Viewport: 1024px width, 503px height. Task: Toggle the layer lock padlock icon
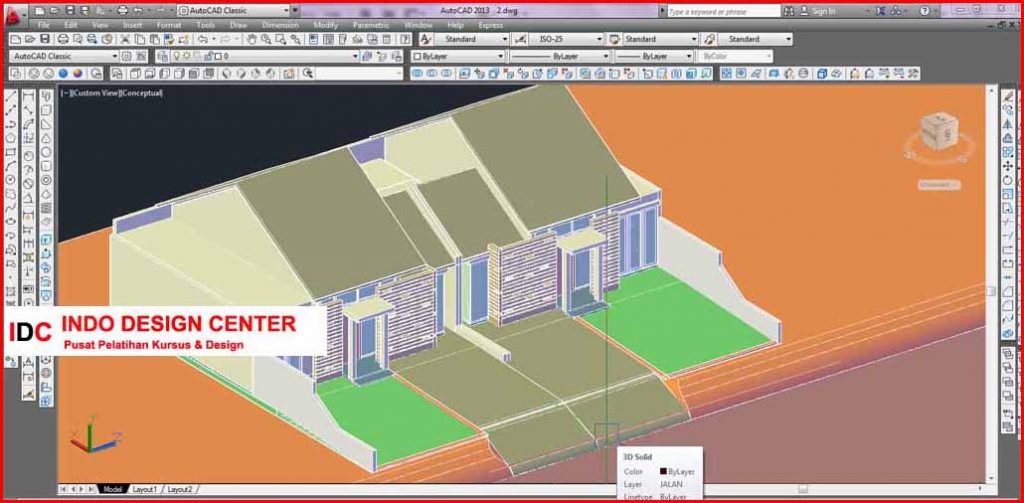coord(208,56)
